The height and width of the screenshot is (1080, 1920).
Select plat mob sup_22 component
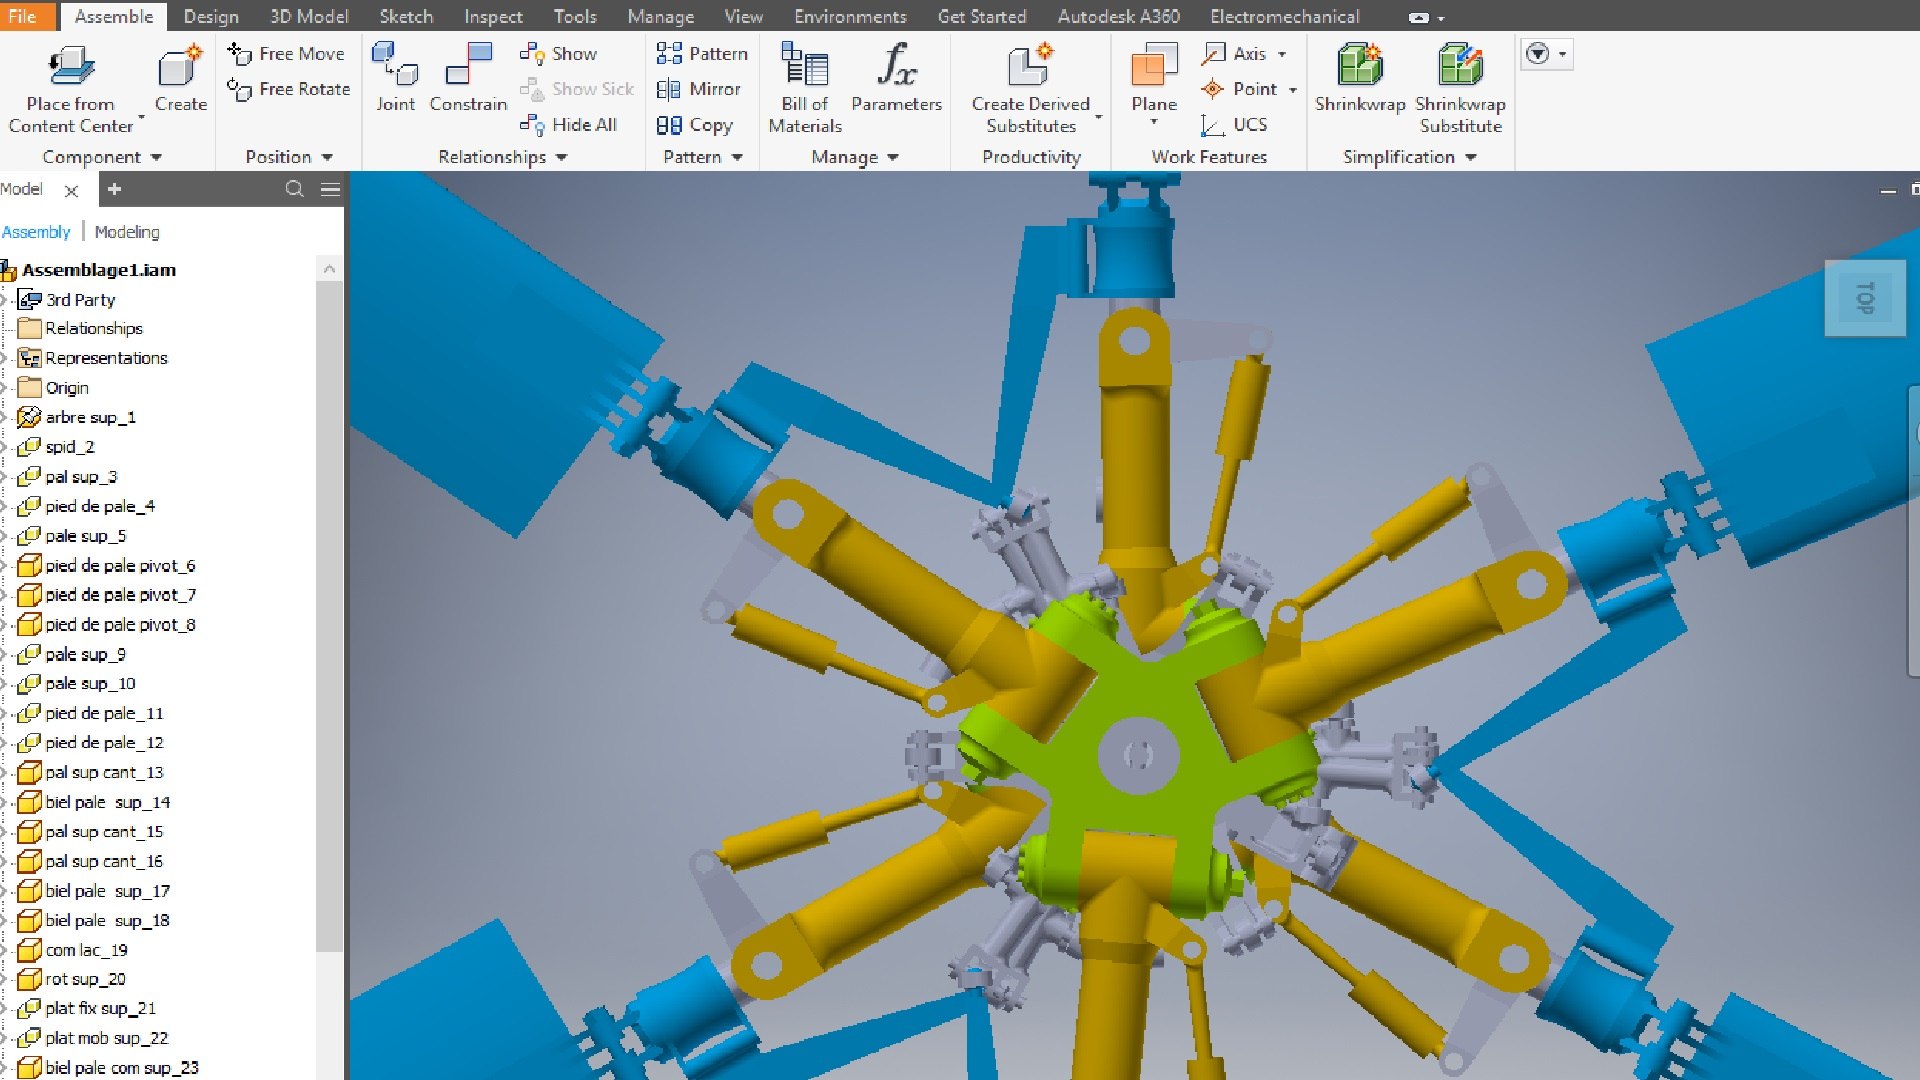coord(106,1038)
